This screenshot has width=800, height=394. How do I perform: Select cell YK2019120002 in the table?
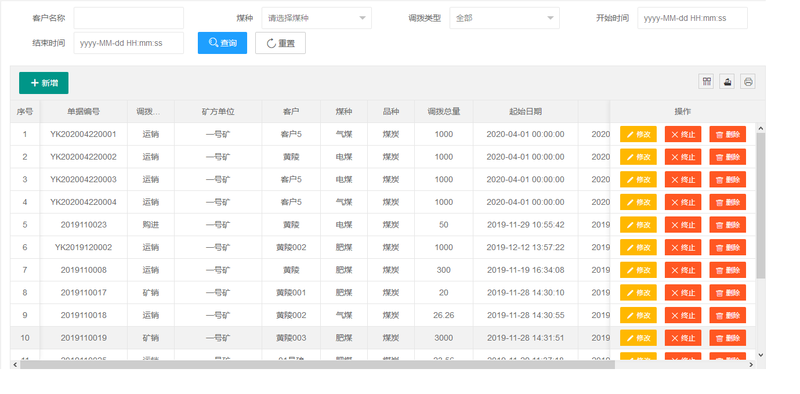click(x=83, y=247)
